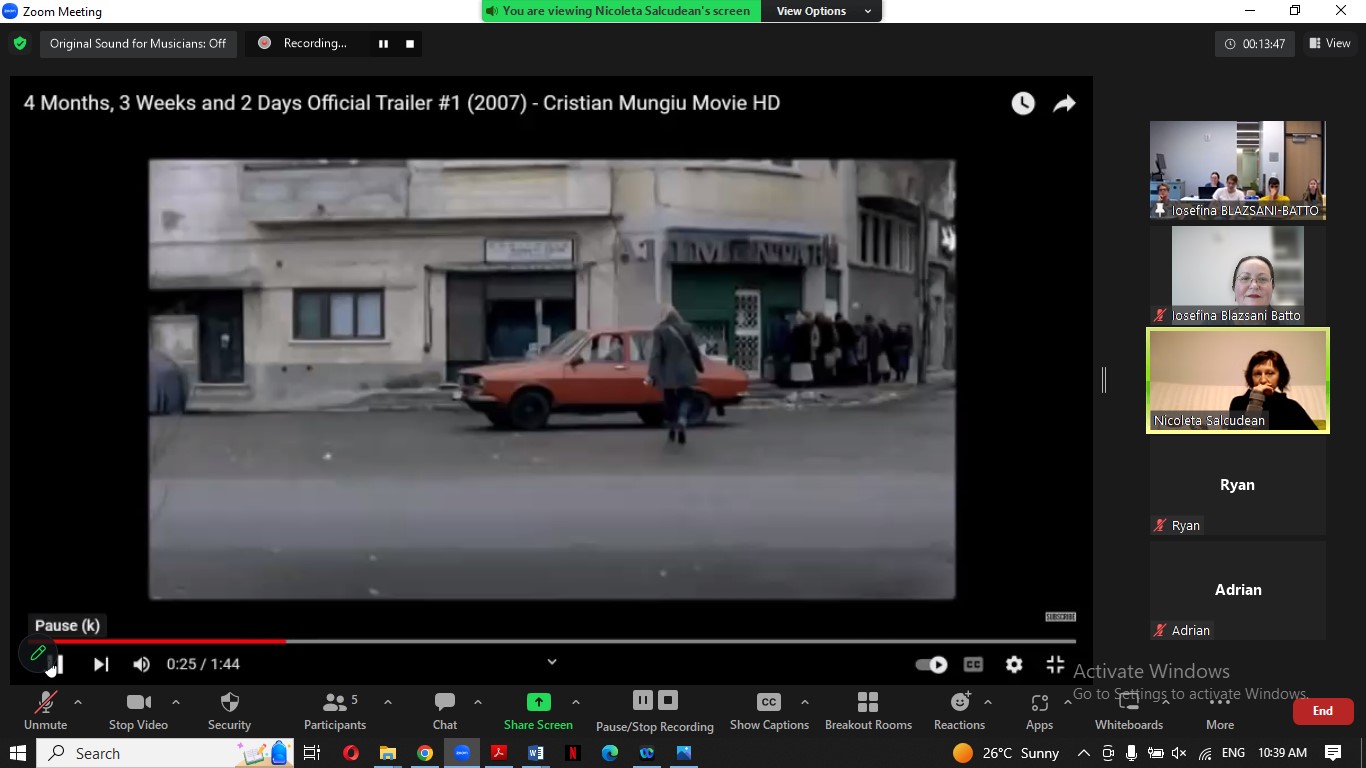Open the Windows Start menu
This screenshot has width=1366, height=768.
(17, 753)
